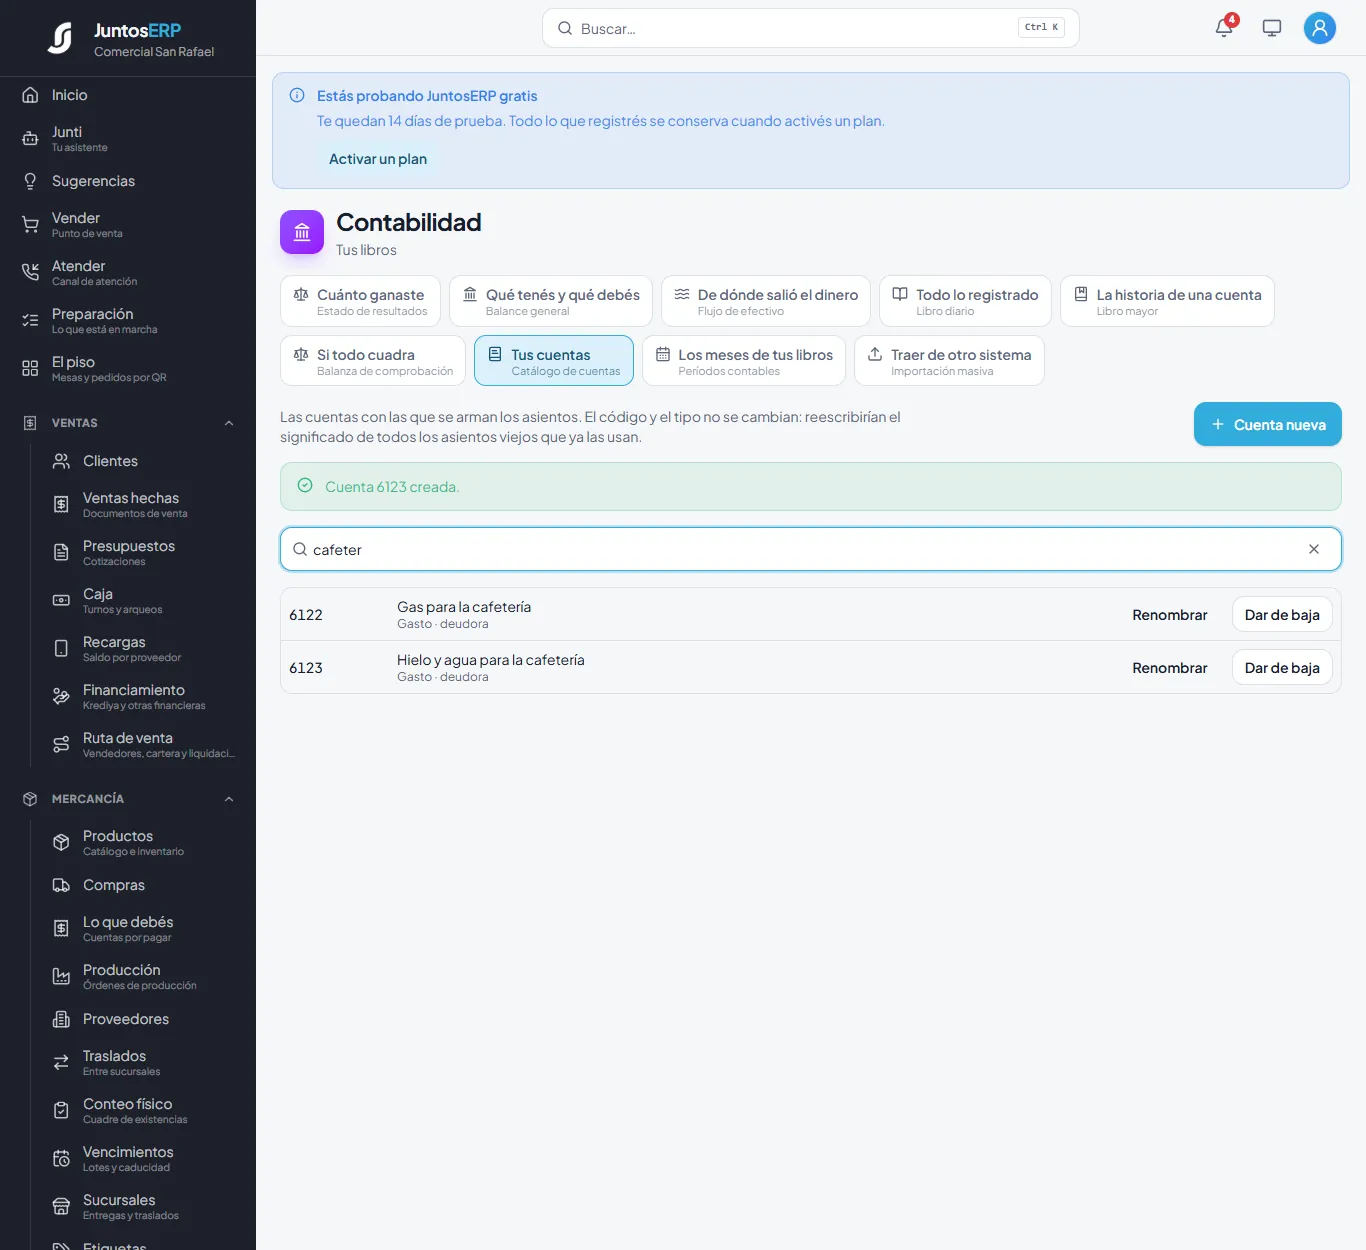Click the El piso grid icon

pyautogui.click(x=30, y=369)
